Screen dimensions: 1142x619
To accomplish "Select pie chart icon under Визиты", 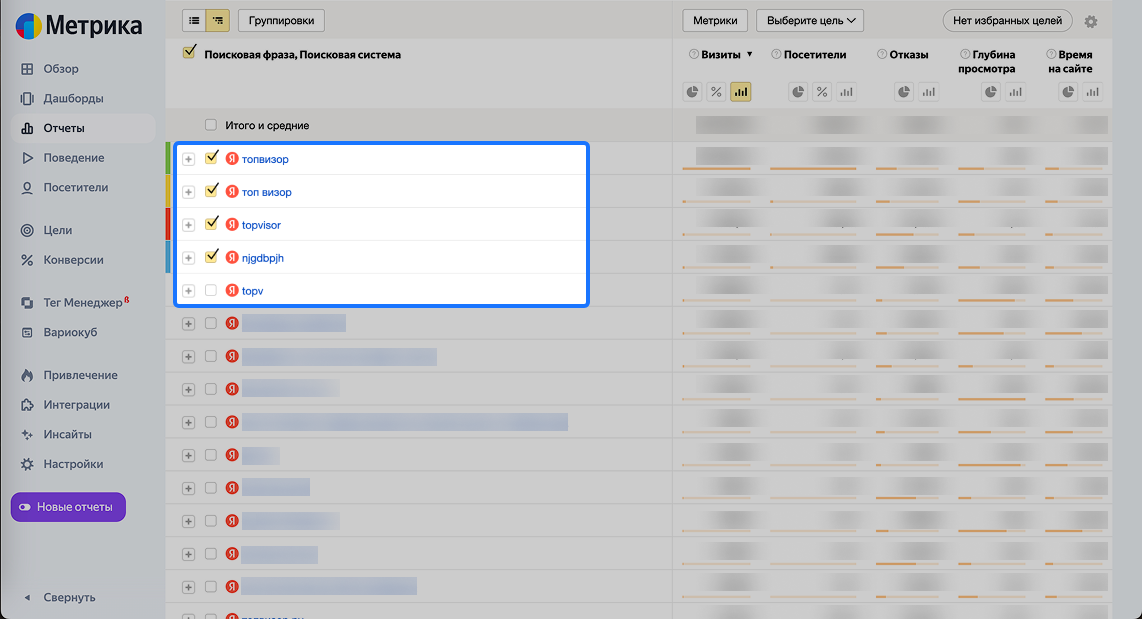I will (x=692, y=92).
